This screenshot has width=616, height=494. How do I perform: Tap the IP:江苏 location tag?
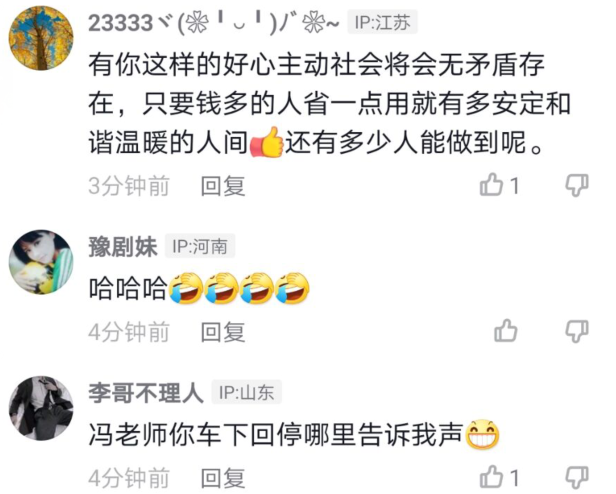click(x=382, y=22)
